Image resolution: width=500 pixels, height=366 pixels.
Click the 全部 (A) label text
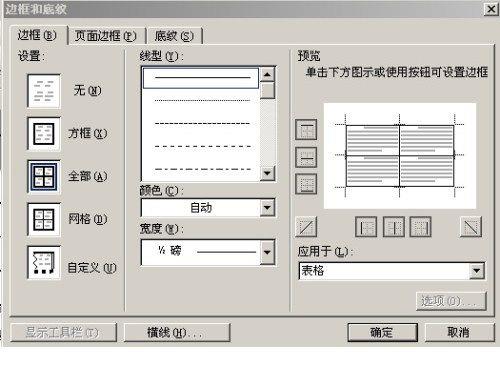(x=87, y=176)
